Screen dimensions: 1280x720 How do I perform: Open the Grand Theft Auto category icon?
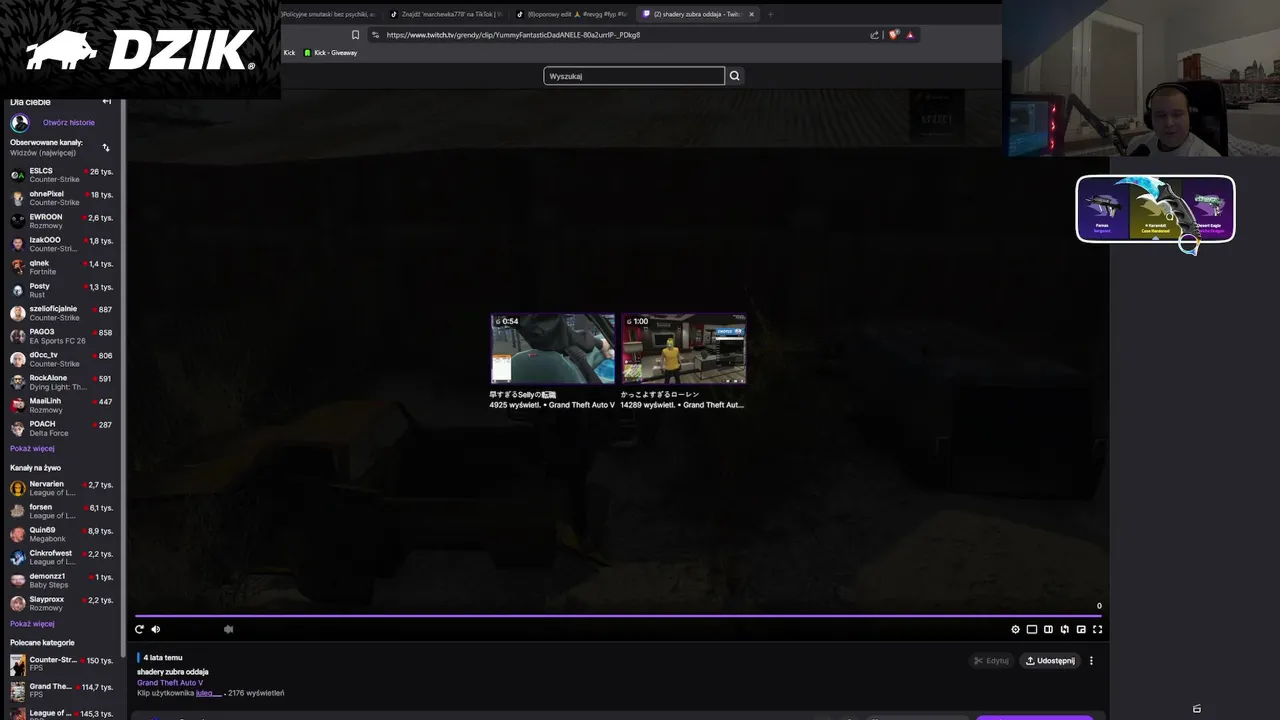pyautogui.click(x=18, y=691)
